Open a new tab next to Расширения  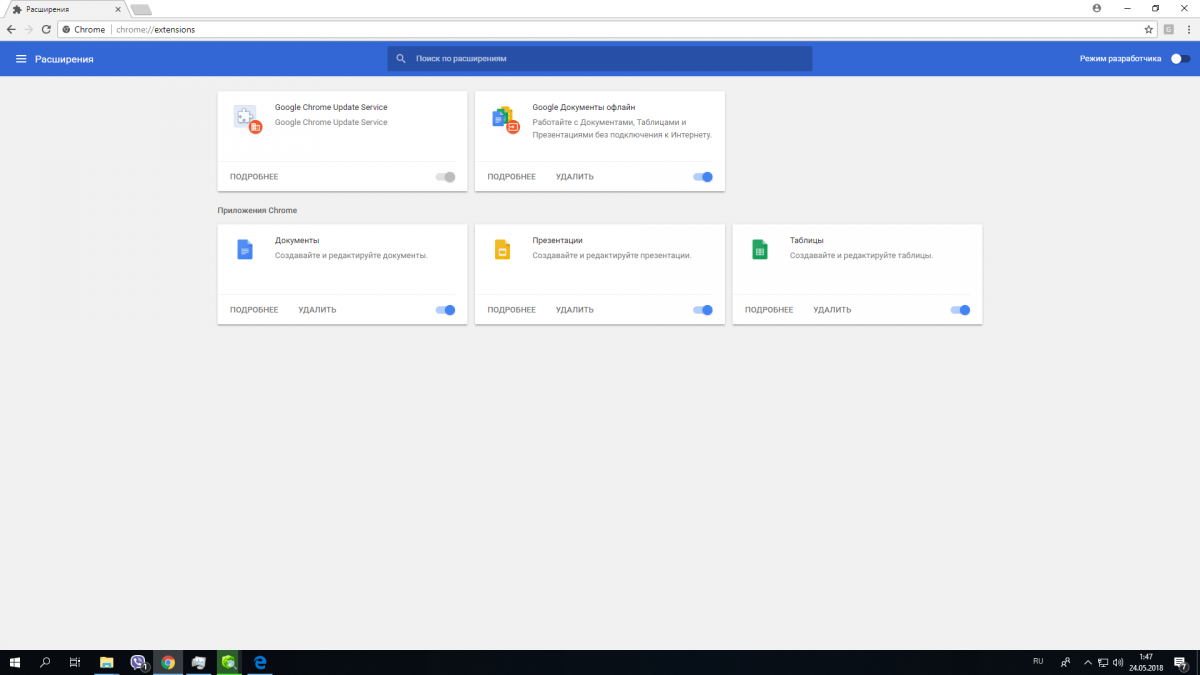[x=141, y=9]
